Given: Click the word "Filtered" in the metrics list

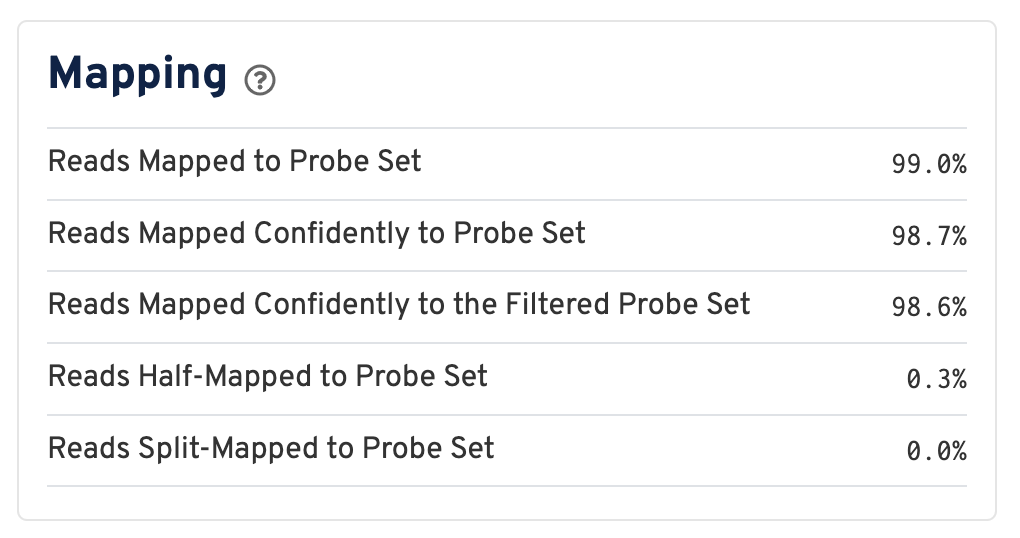Looking at the screenshot, I should [563, 305].
